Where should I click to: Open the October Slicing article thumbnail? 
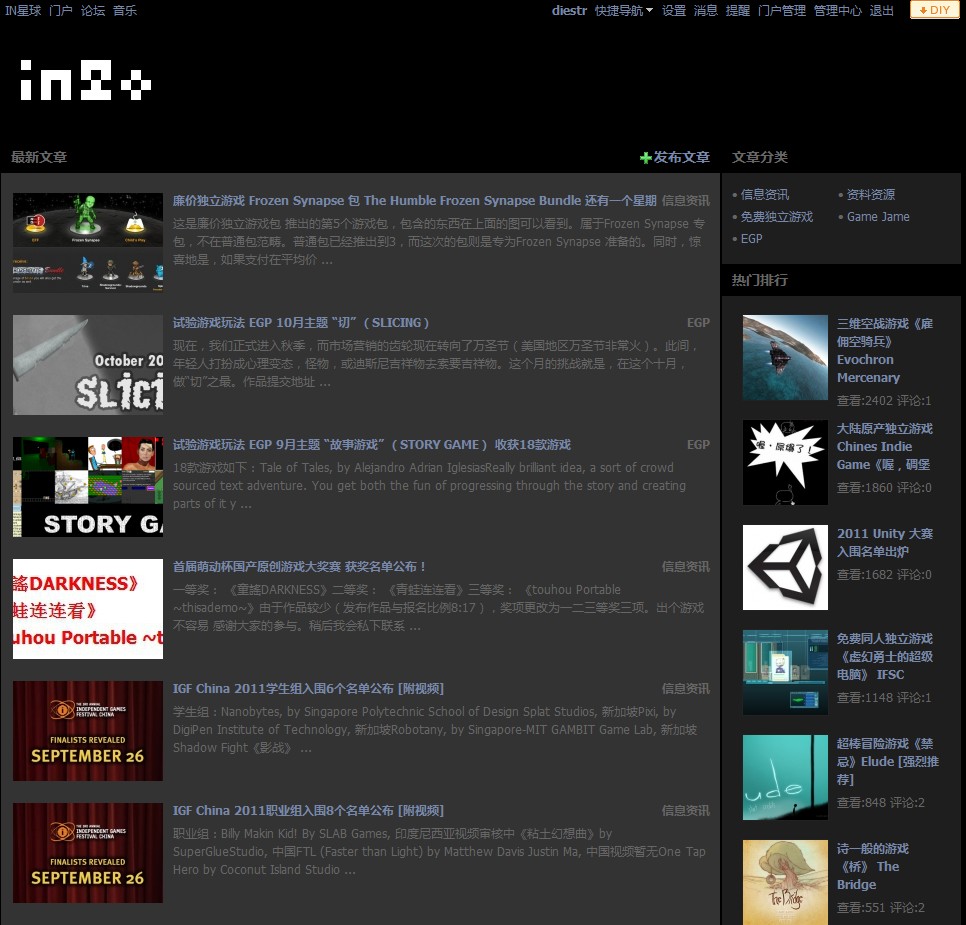(x=88, y=365)
